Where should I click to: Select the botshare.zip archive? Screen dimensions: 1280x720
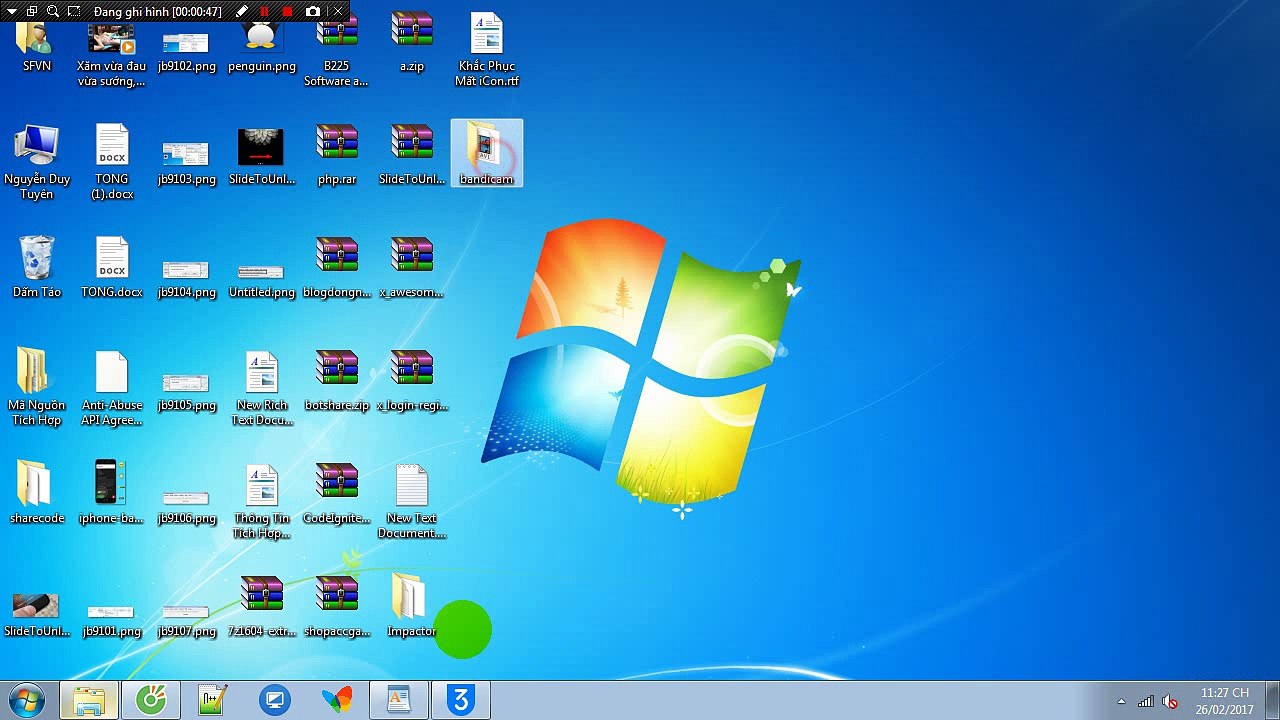click(x=337, y=381)
